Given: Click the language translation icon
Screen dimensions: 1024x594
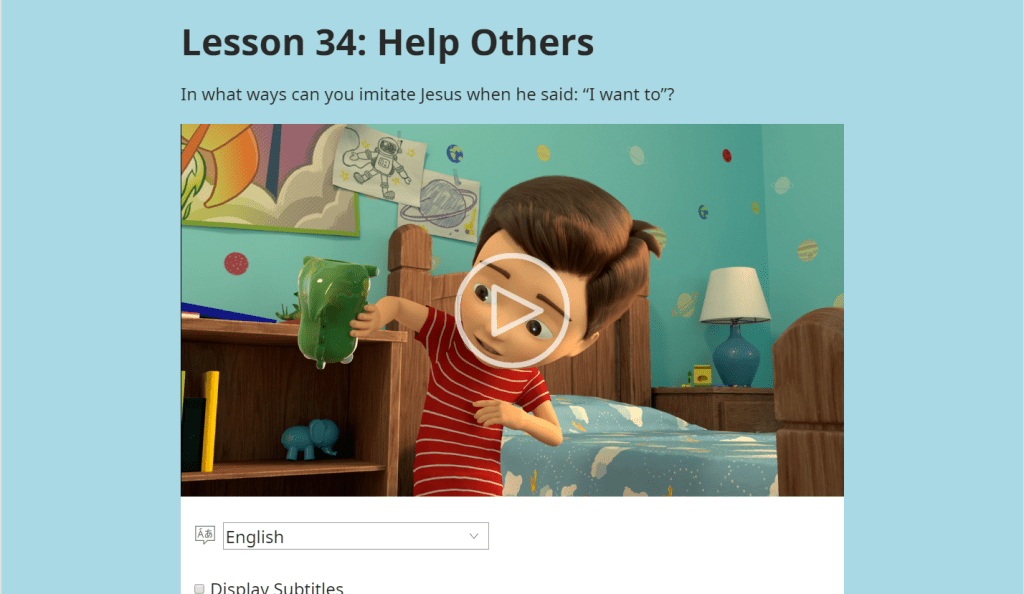Looking at the screenshot, I should 205,535.
